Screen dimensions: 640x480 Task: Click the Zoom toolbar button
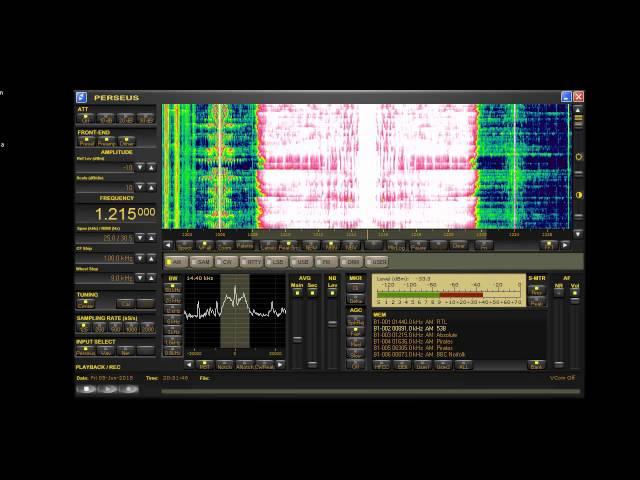pyautogui.click(x=224, y=245)
